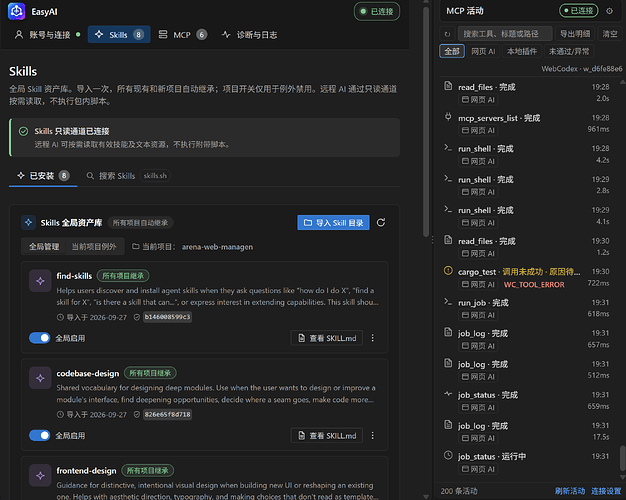Open the run_shell entry taking 2.8s
Viewport: 626px width, 500px height.
[527, 185]
